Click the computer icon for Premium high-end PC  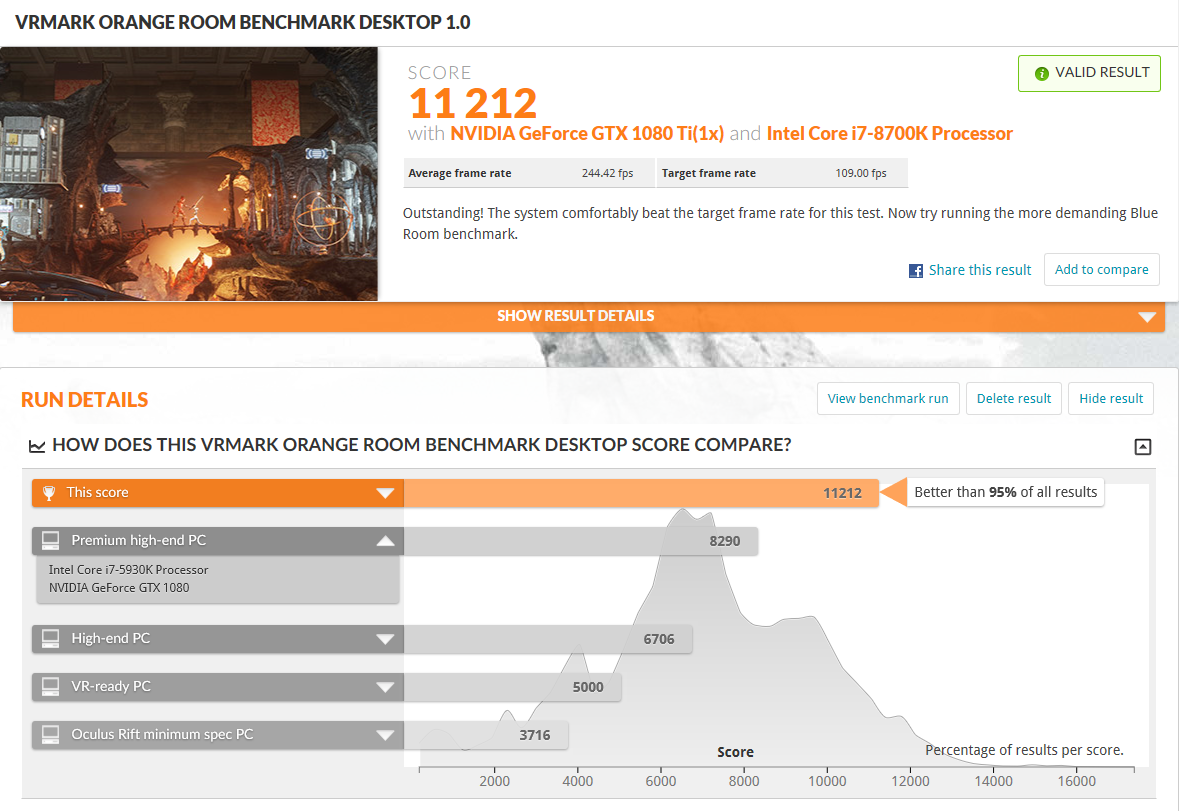point(50,540)
